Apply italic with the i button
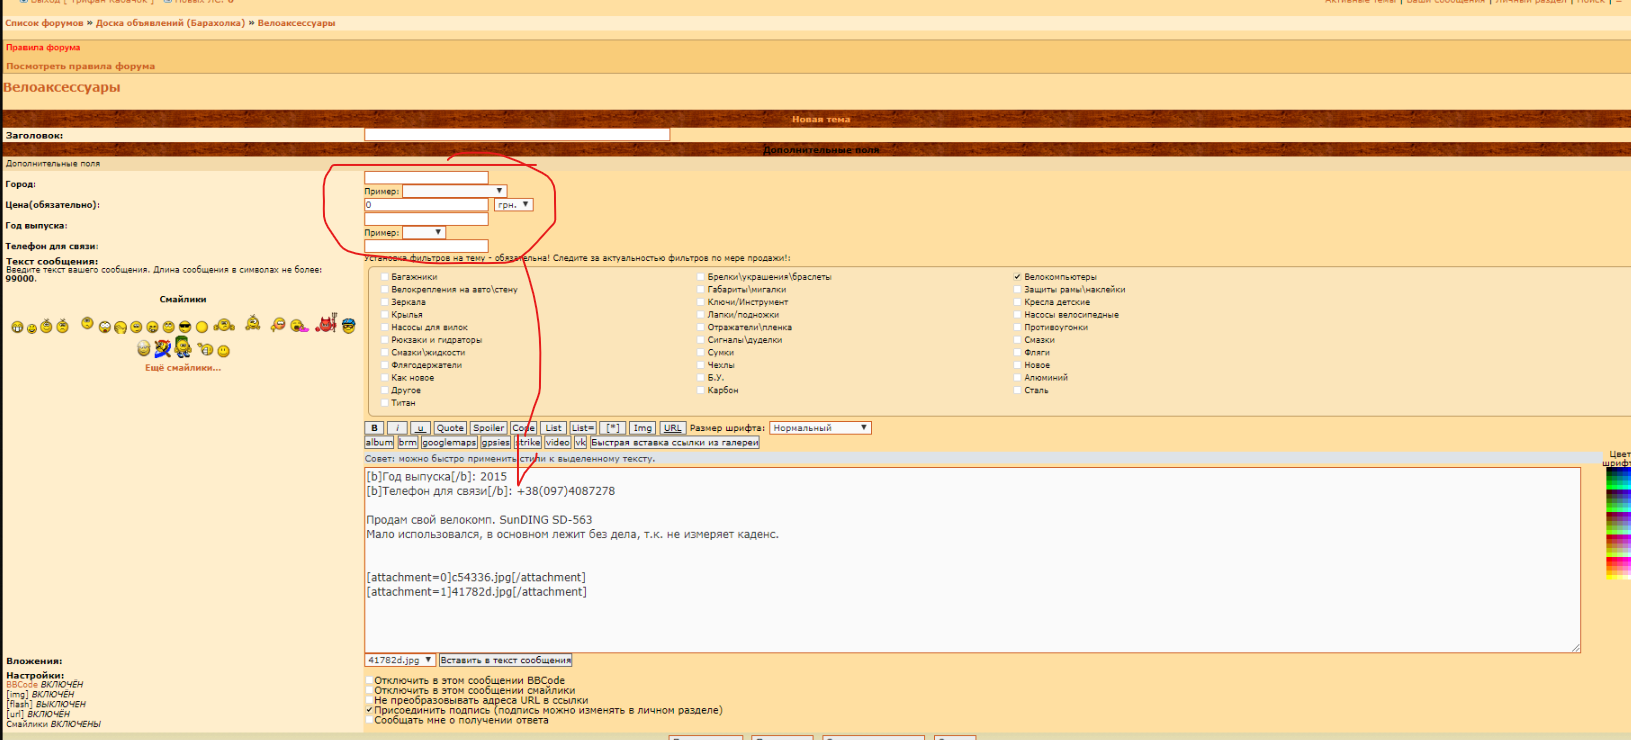The image size is (1631, 740). (397, 428)
